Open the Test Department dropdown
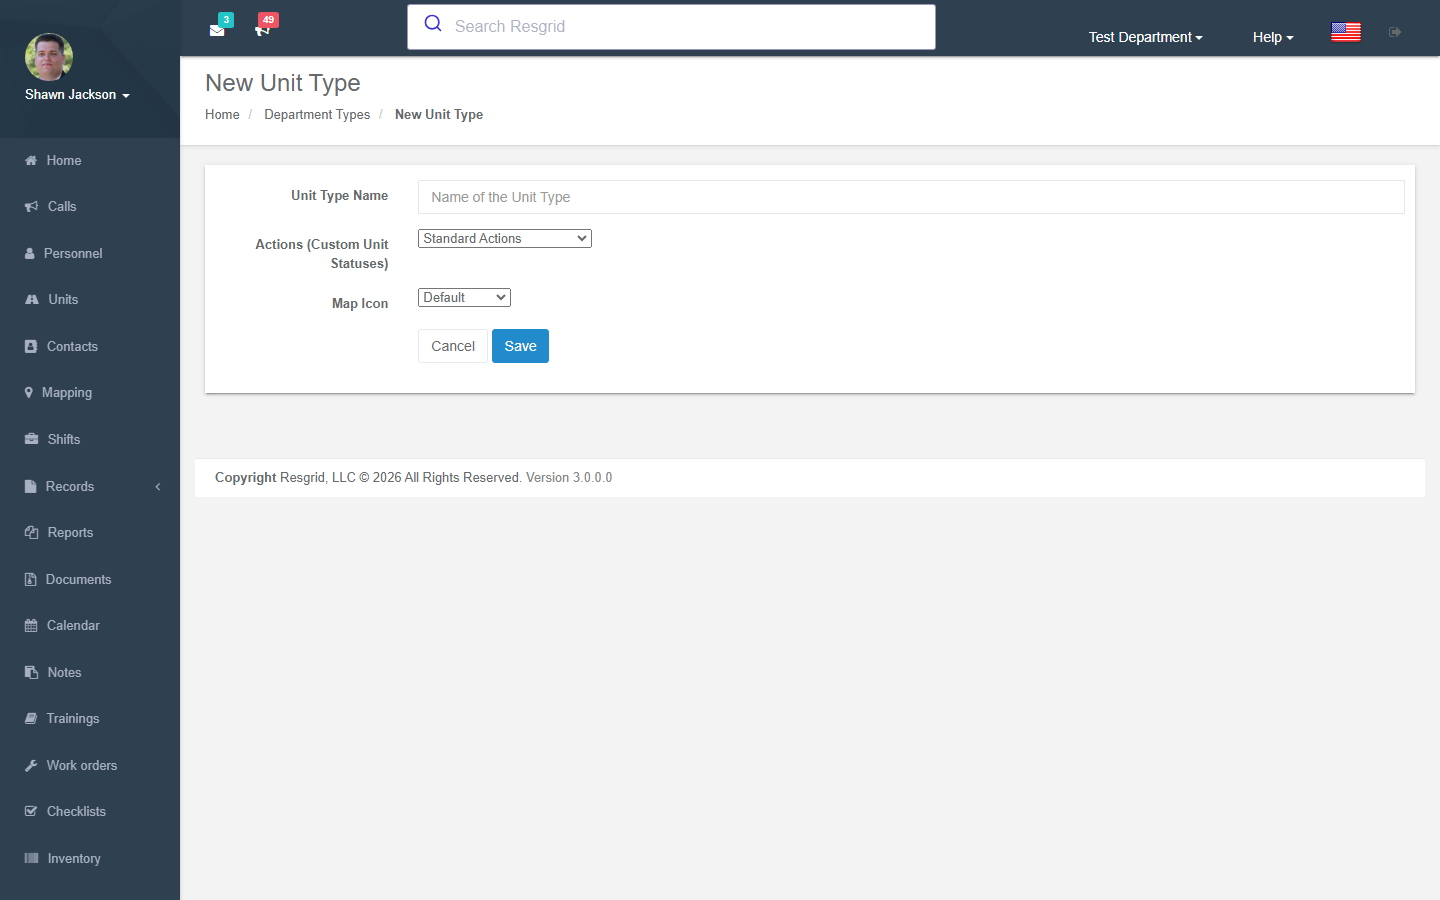Screen dimensions: 1440x900 (x=1145, y=37)
